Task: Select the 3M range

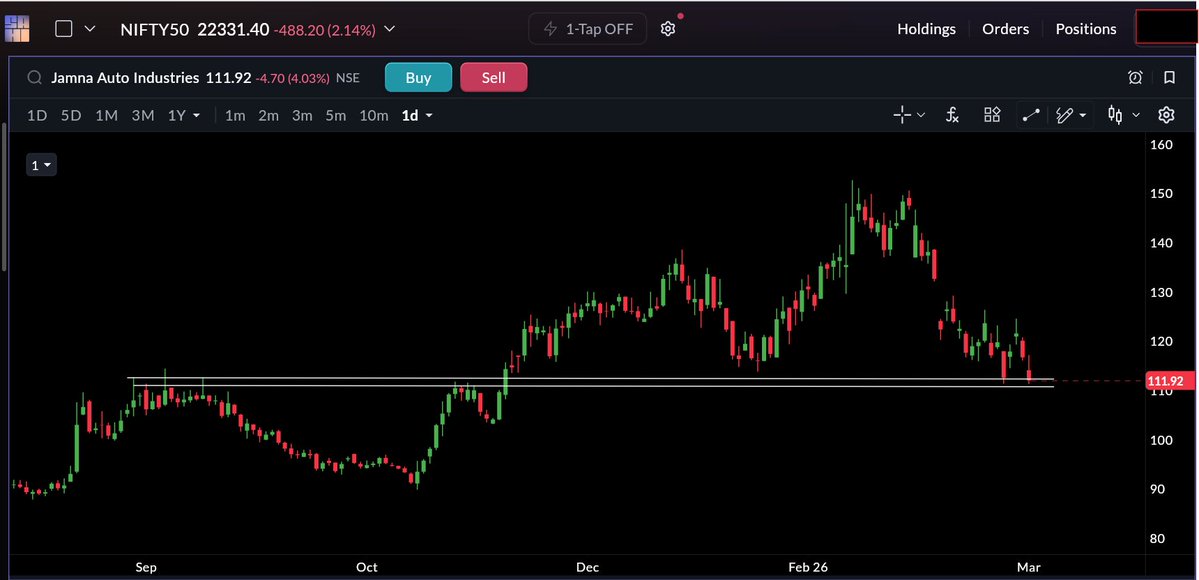Action: pyautogui.click(x=143, y=116)
